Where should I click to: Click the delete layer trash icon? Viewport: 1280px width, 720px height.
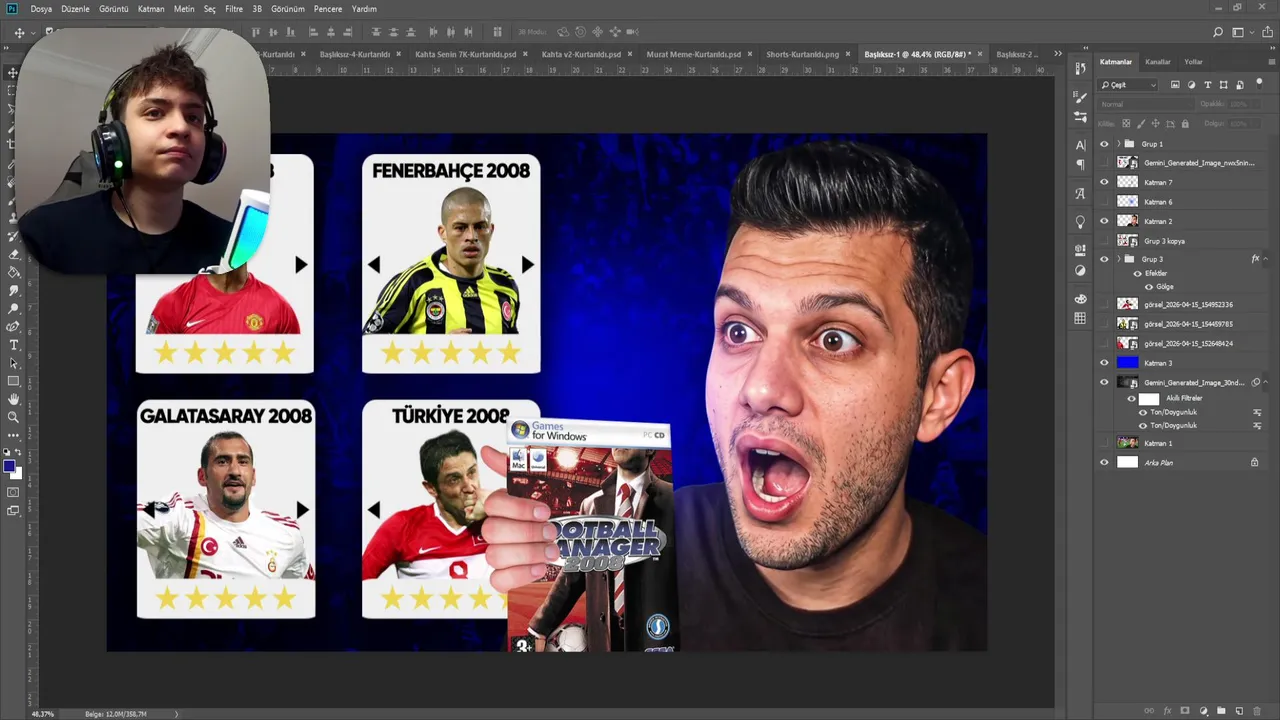[x=1257, y=710]
